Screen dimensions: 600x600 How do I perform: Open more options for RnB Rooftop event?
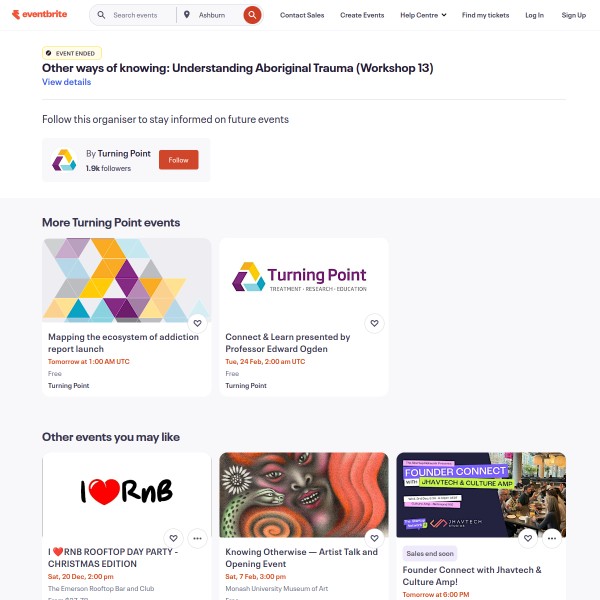197,538
